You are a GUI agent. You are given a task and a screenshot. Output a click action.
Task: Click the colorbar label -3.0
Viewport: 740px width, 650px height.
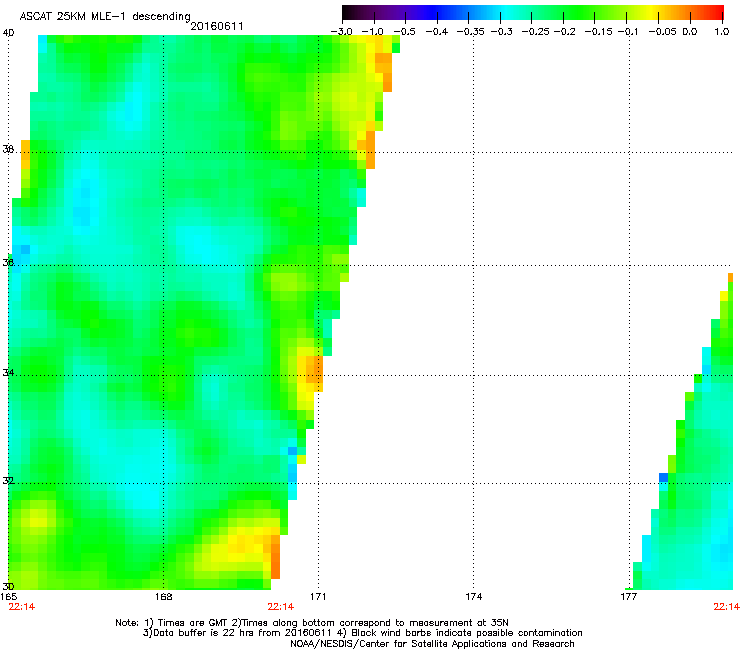pyautogui.click(x=342, y=32)
